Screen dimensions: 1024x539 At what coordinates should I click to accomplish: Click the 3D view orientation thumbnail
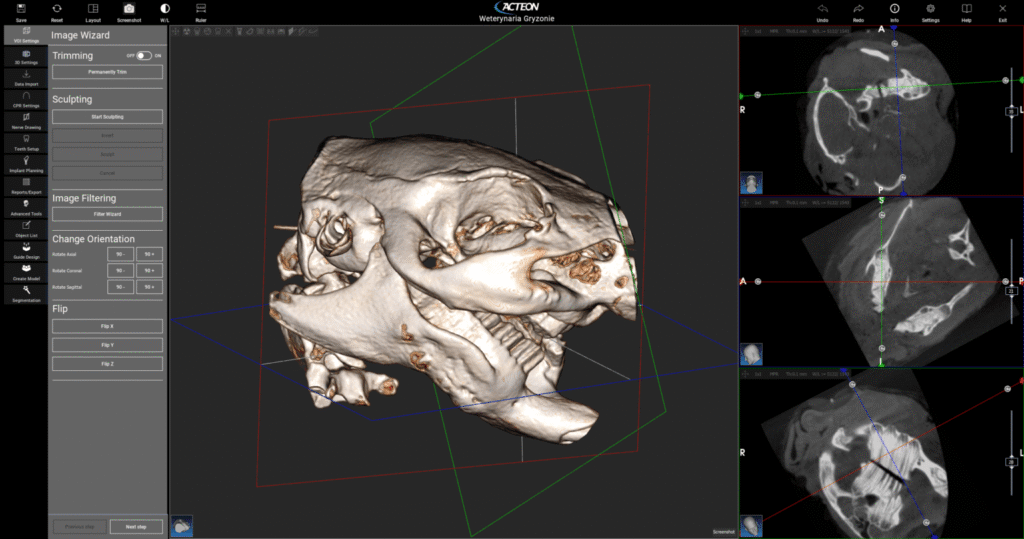[183, 525]
